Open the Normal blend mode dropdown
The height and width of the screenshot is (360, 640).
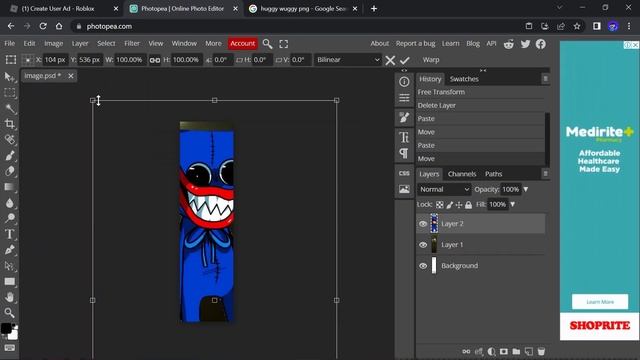click(444, 189)
